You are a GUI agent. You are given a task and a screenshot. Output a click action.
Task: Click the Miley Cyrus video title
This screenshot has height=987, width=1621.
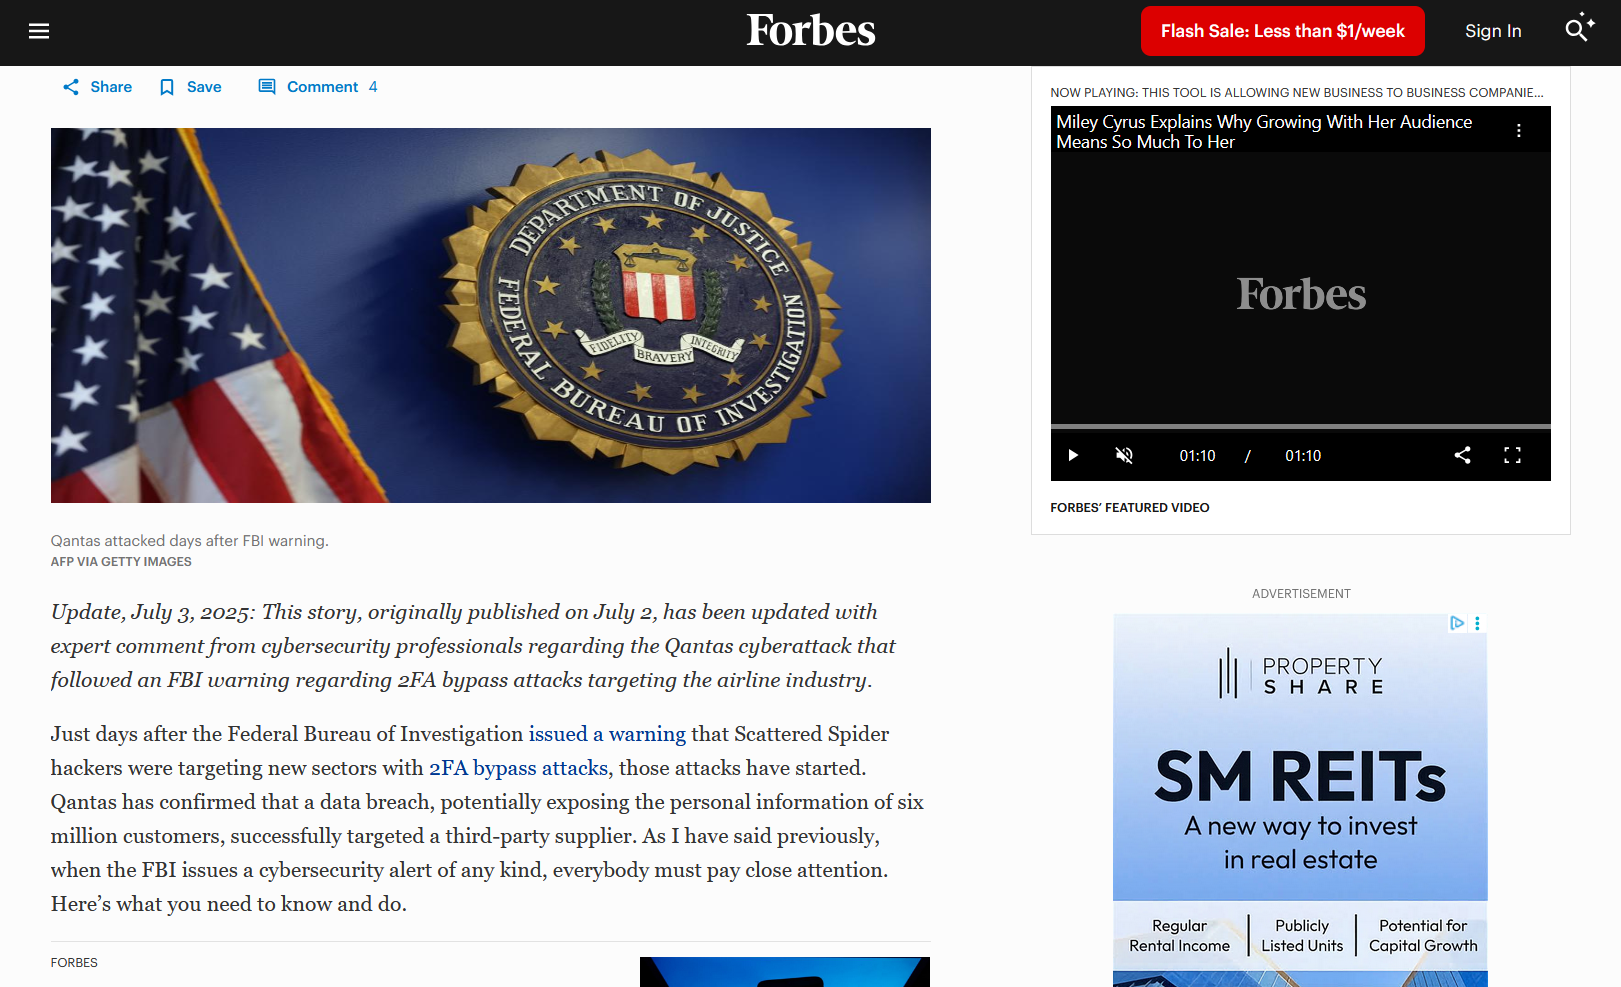tap(1264, 132)
